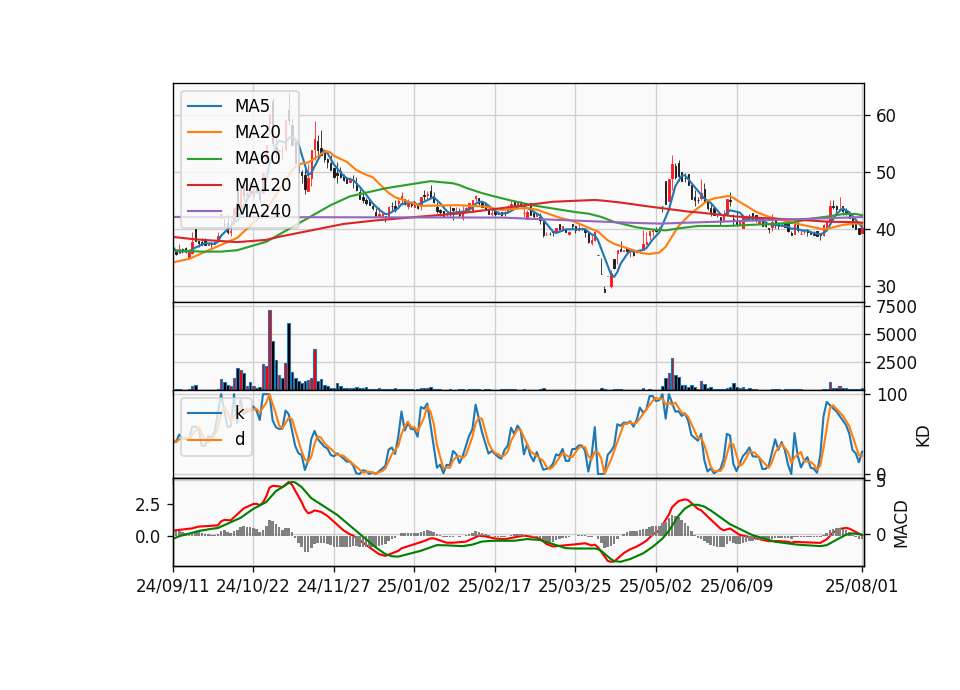Click the MA240 legend label
This screenshot has width=960, height=690.
pos(263,211)
